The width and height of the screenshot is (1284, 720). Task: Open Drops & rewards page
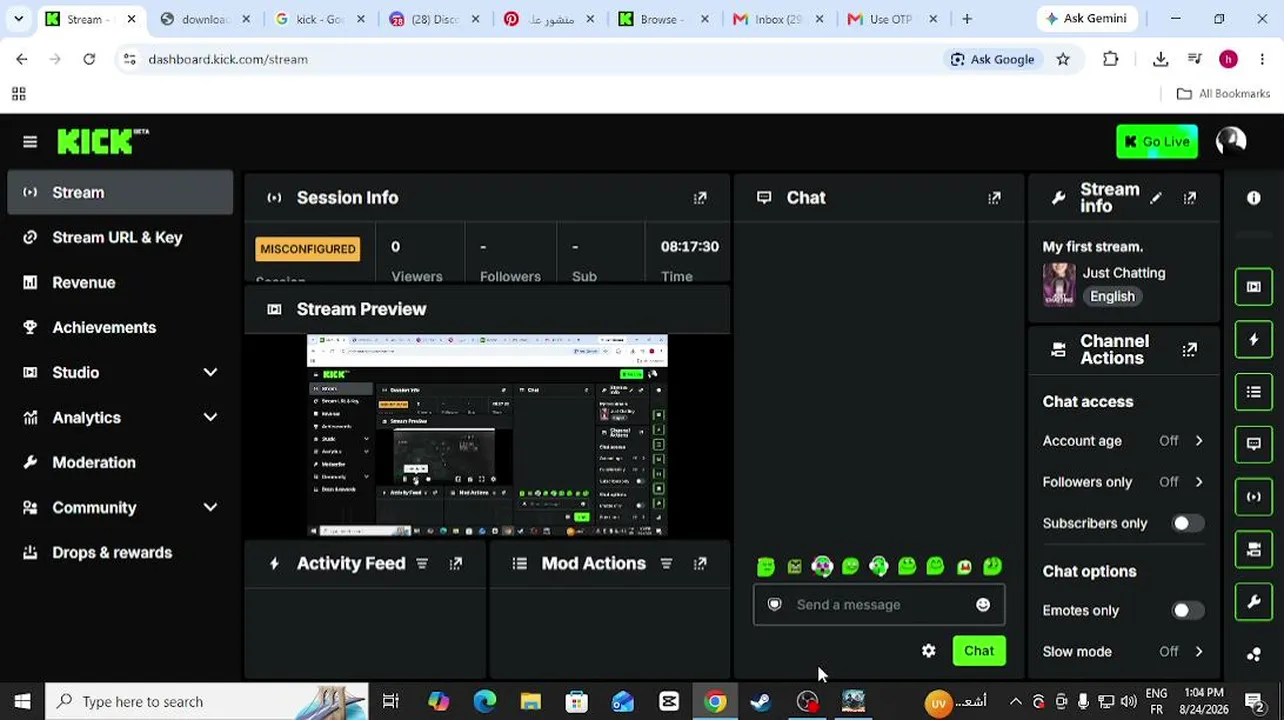(120, 553)
